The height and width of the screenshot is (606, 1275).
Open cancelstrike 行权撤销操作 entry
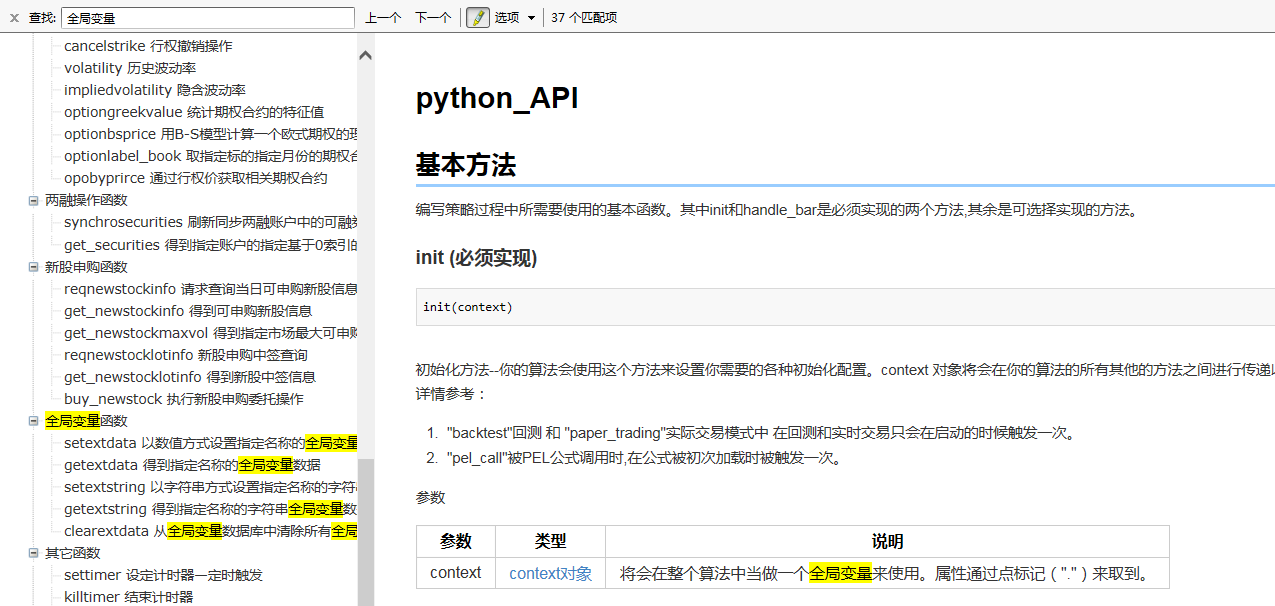point(148,46)
